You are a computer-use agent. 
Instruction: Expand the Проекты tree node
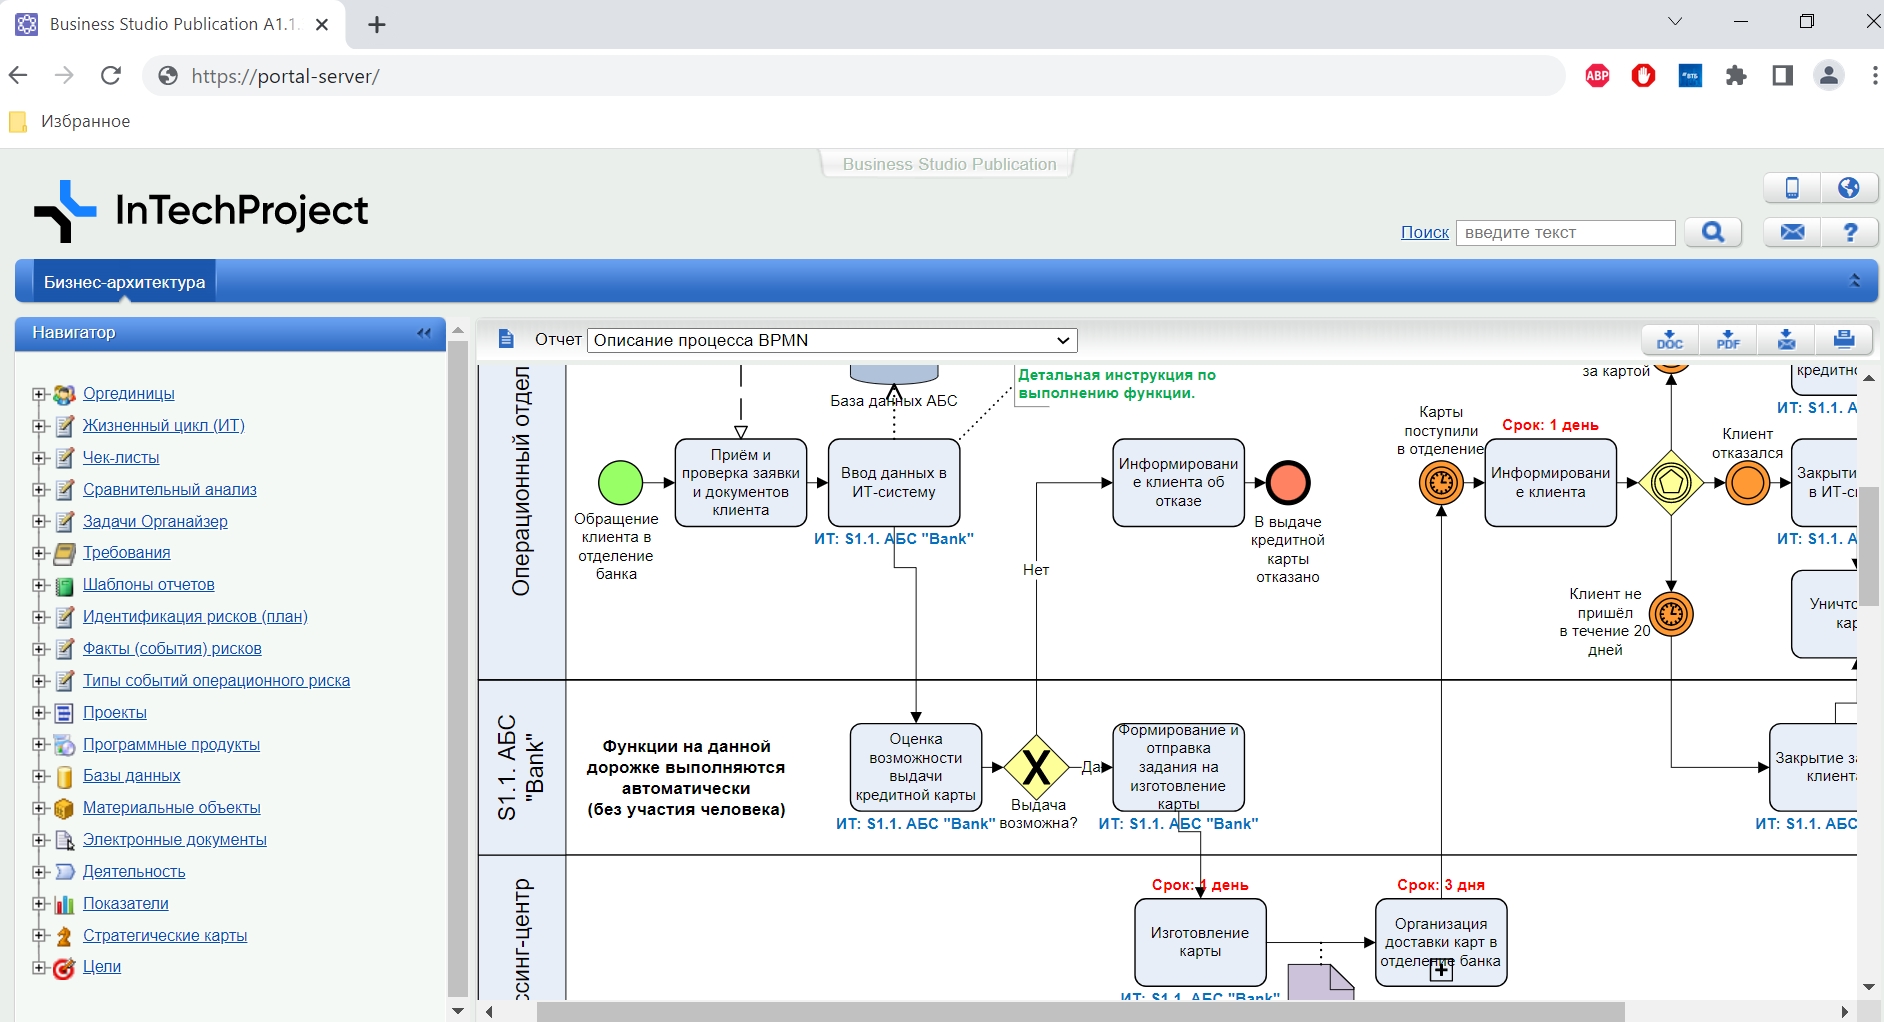(39, 713)
